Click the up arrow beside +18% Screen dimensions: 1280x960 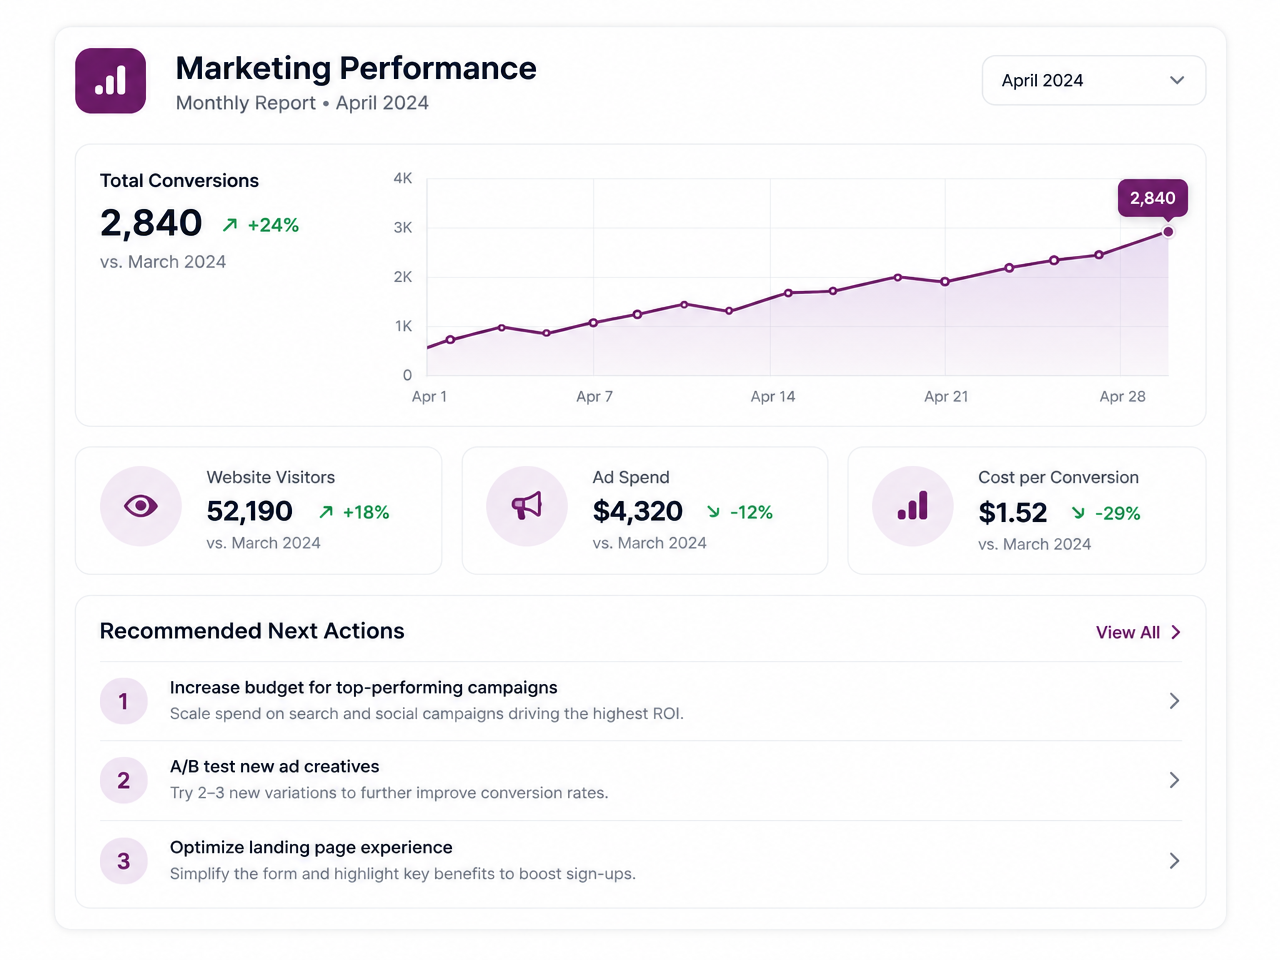326,512
